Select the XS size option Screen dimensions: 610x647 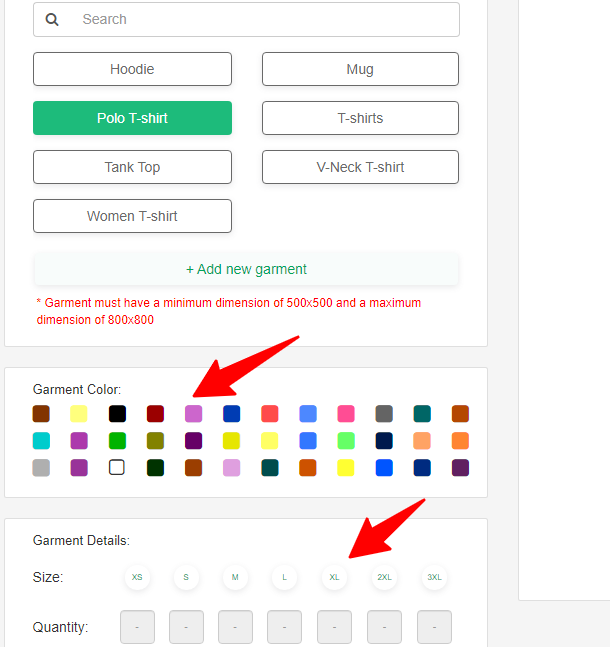coord(137,577)
